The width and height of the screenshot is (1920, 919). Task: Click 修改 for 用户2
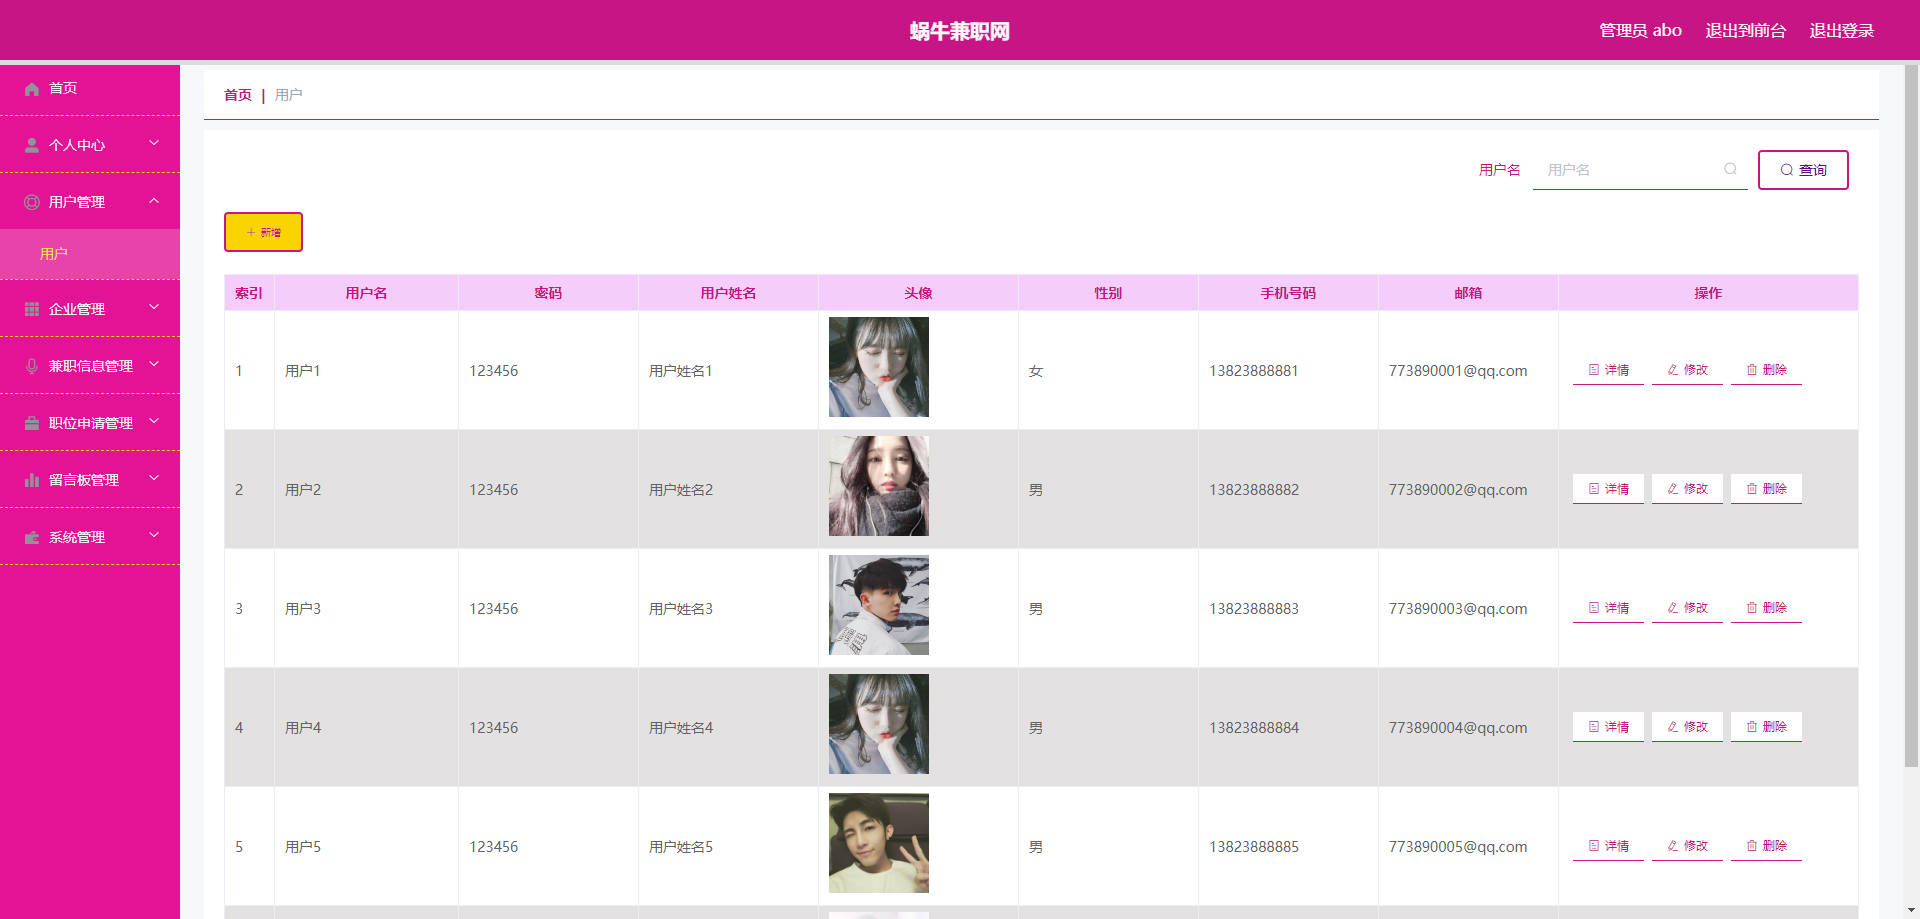1687,489
